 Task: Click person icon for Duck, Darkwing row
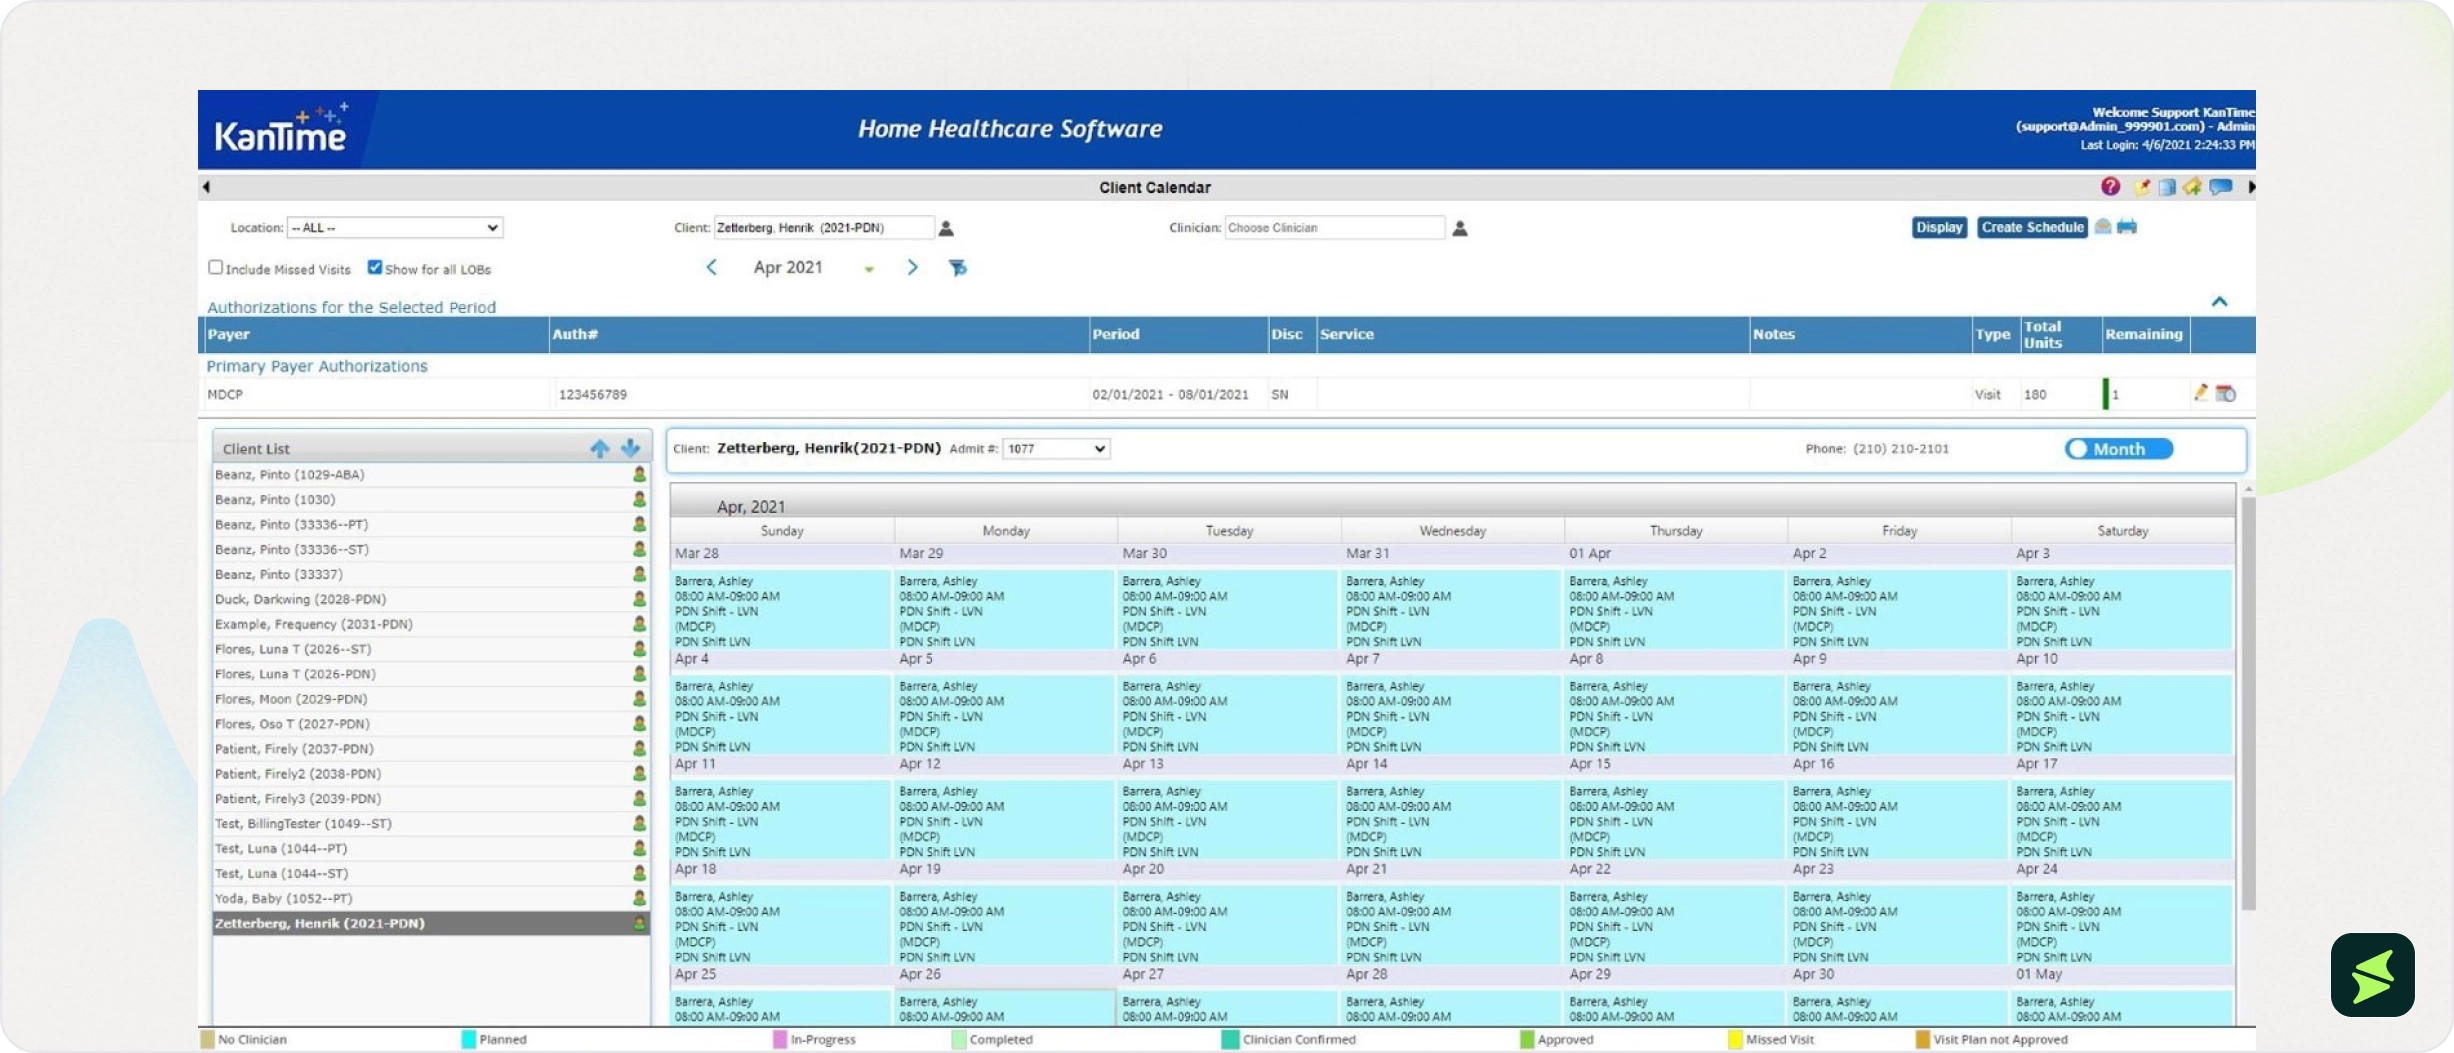pos(639,599)
